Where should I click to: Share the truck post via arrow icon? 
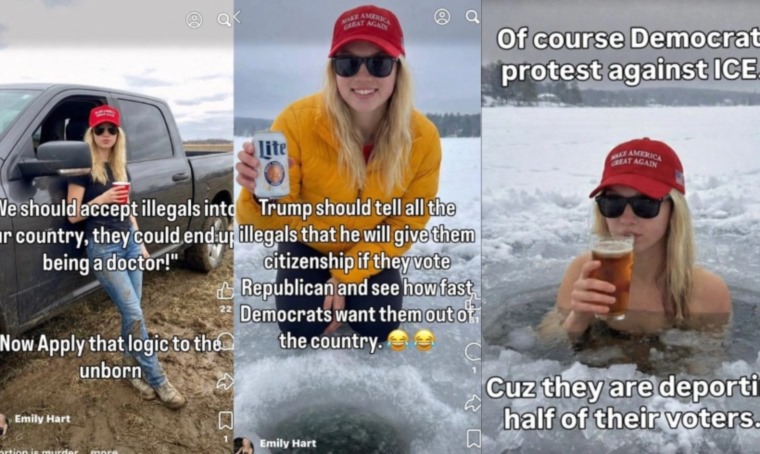[225, 381]
